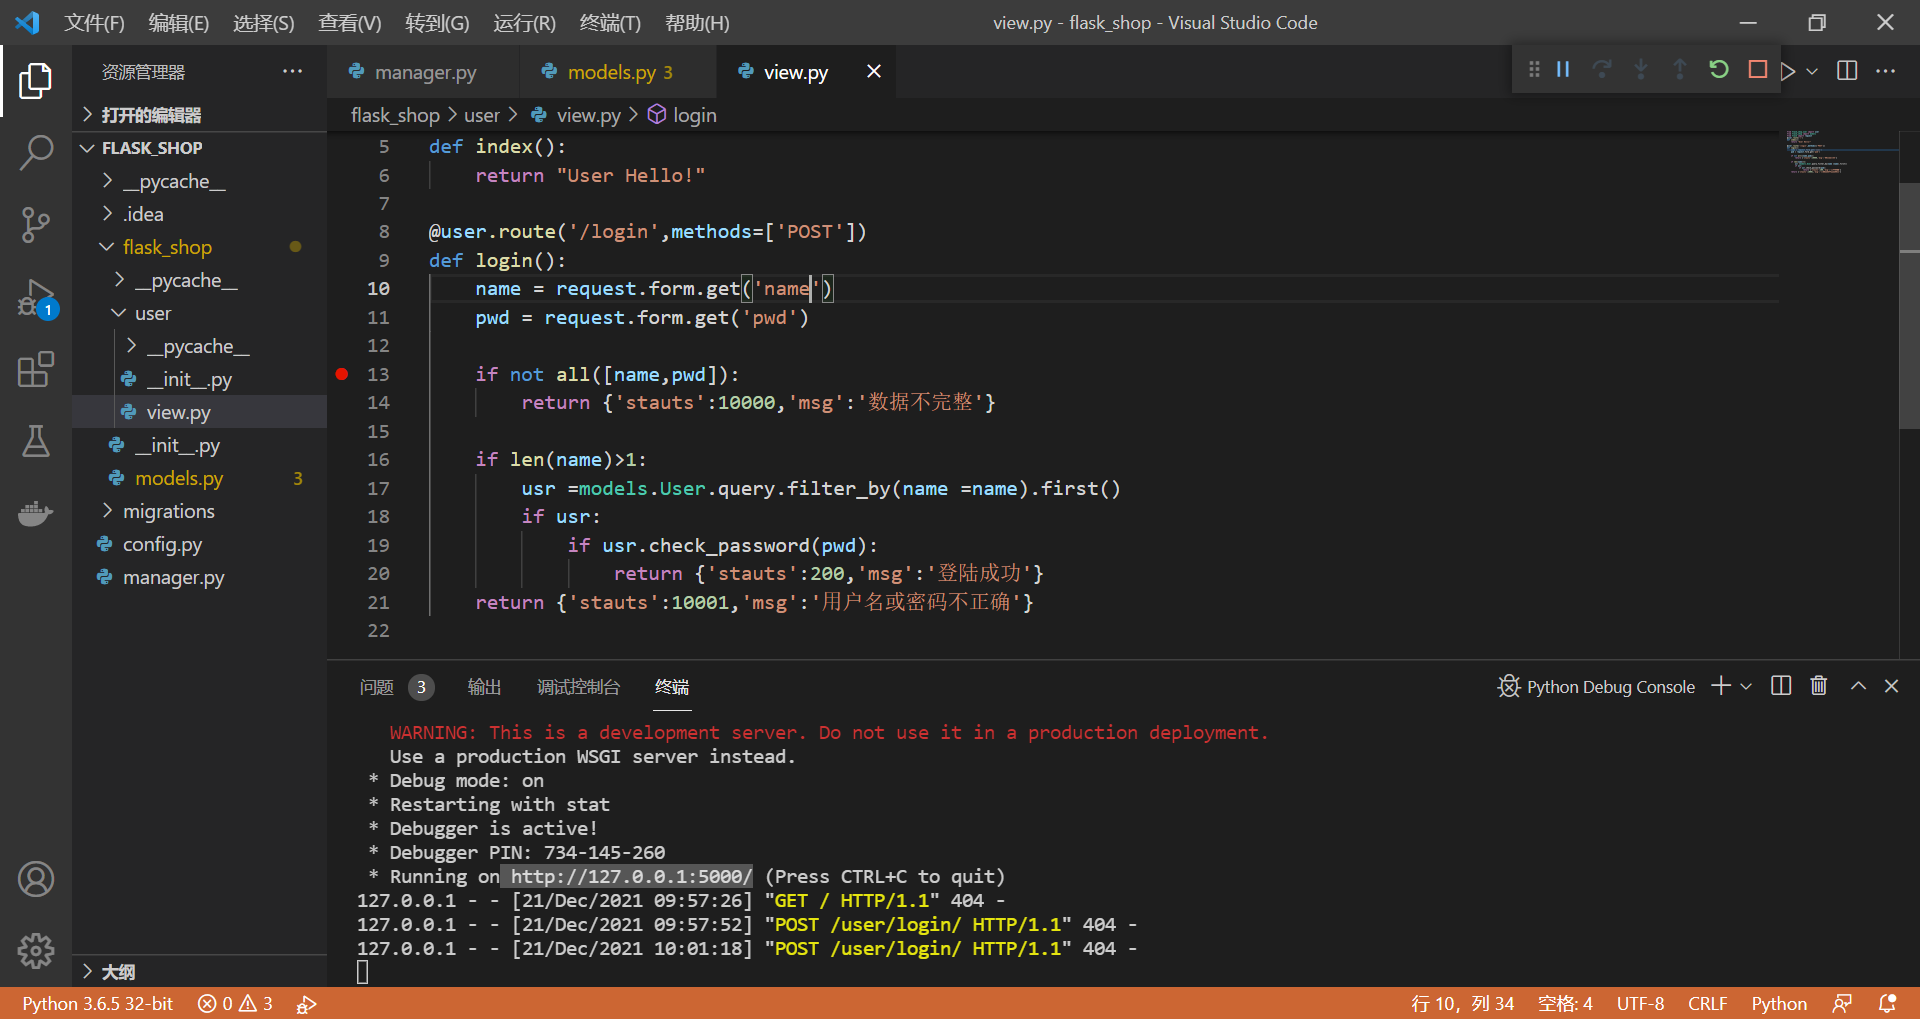Toggle the breakpoint on line 13
Screen dimensions: 1920x1019
pos(342,374)
